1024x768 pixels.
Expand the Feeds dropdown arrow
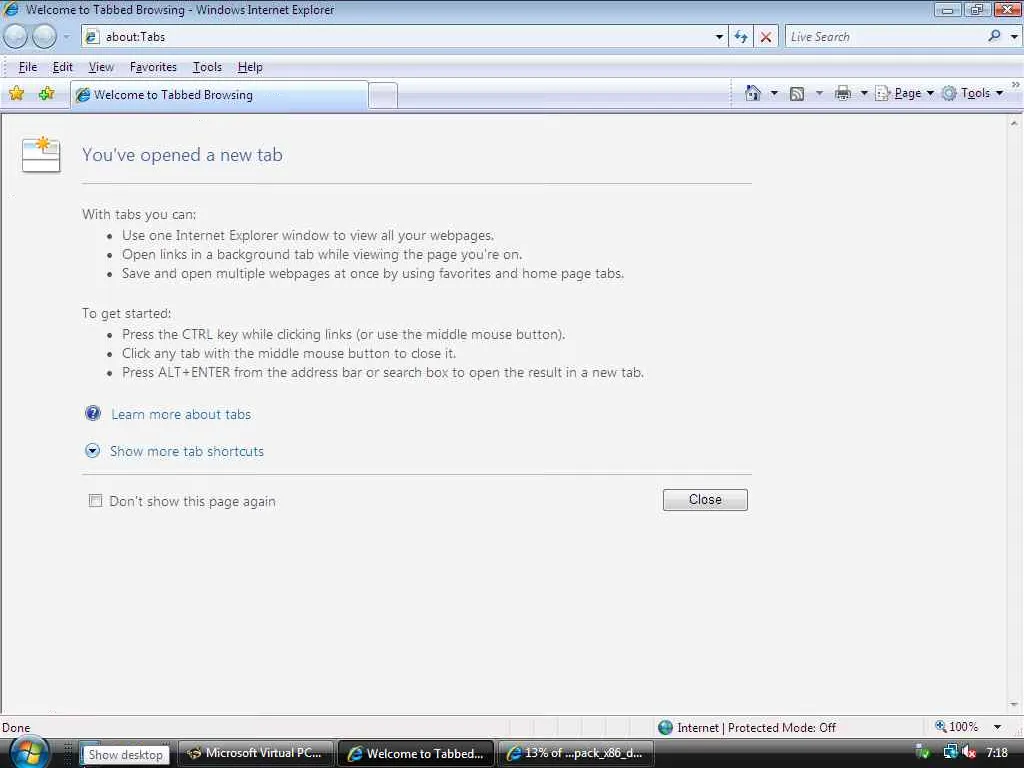[x=819, y=93]
